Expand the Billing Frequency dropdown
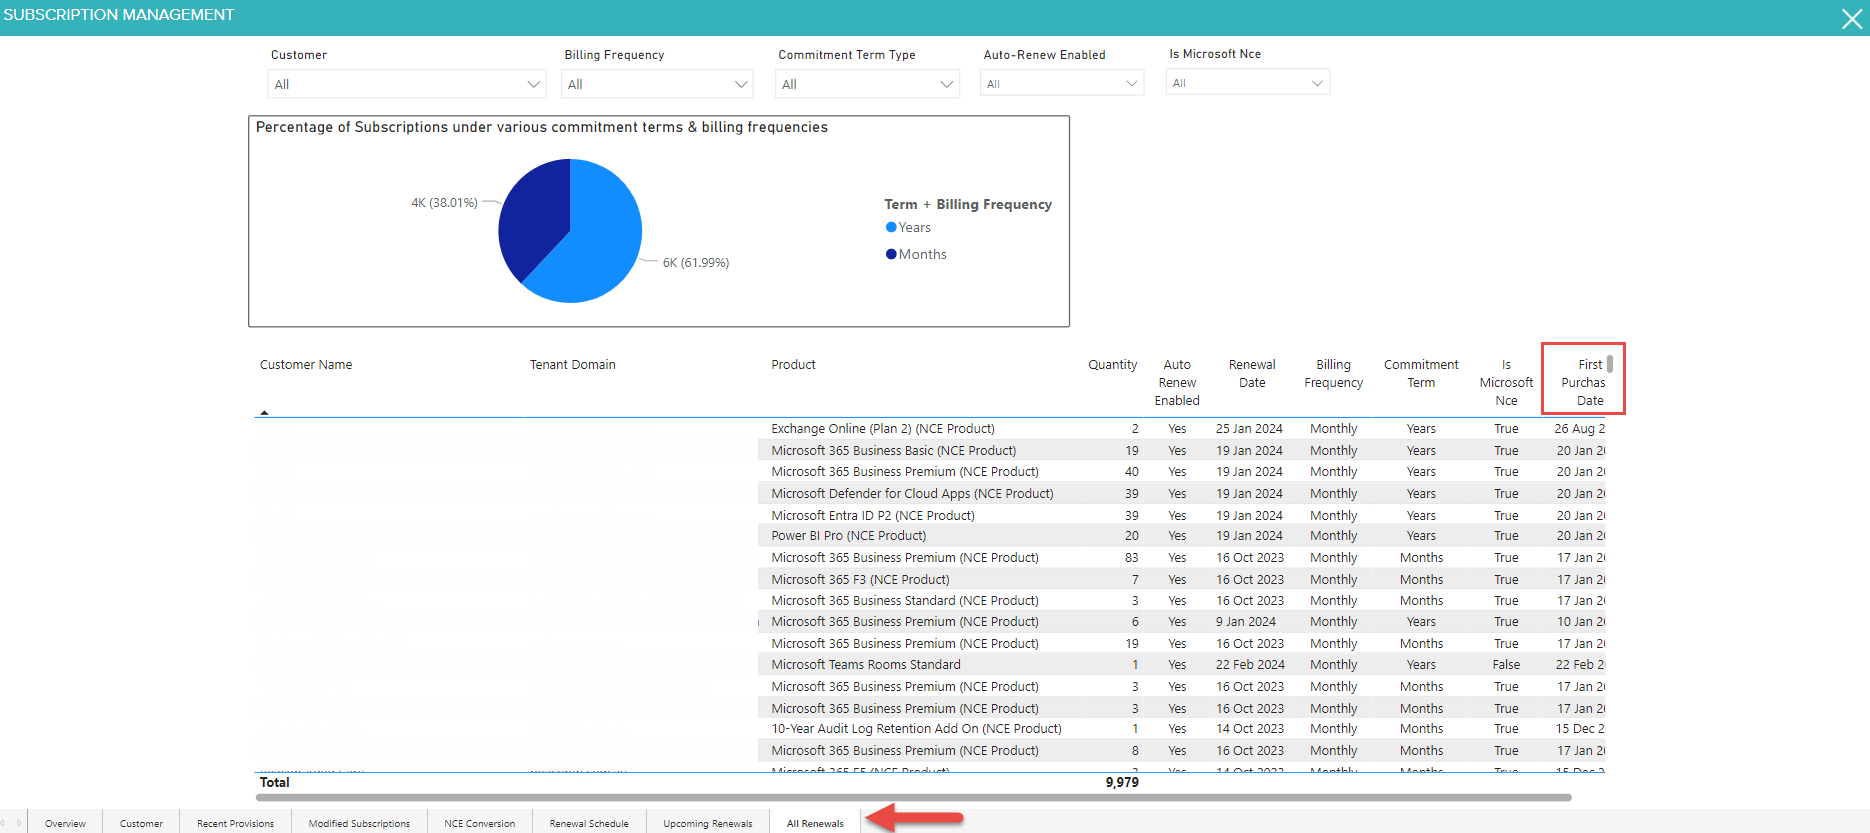Screen dimensions: 1870x833 click(x=657, y=84)
